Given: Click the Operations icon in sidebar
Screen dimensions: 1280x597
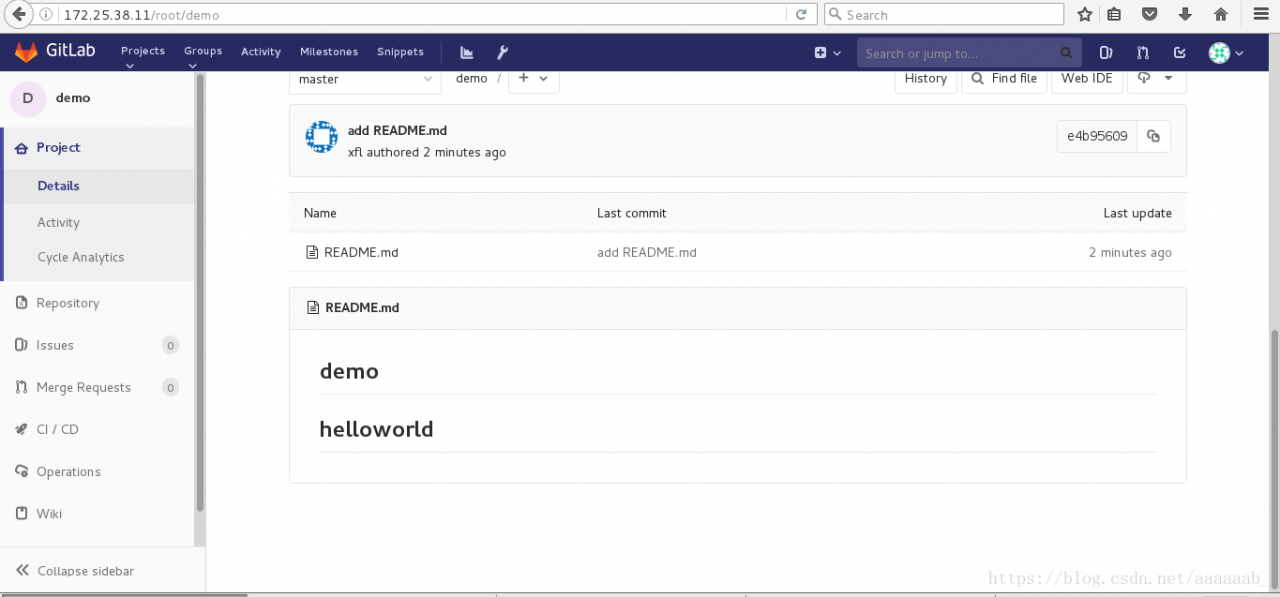Looking at the screenshot, I should 22,471.
